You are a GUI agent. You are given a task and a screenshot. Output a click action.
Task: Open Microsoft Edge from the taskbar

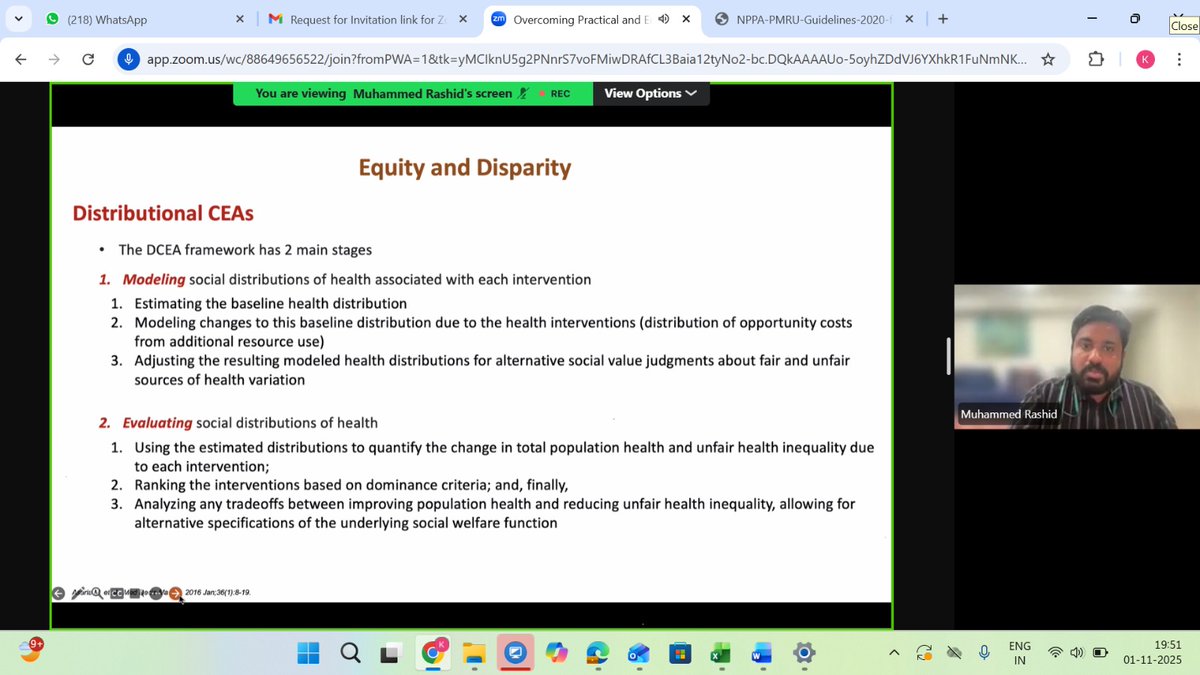(597, 653)
